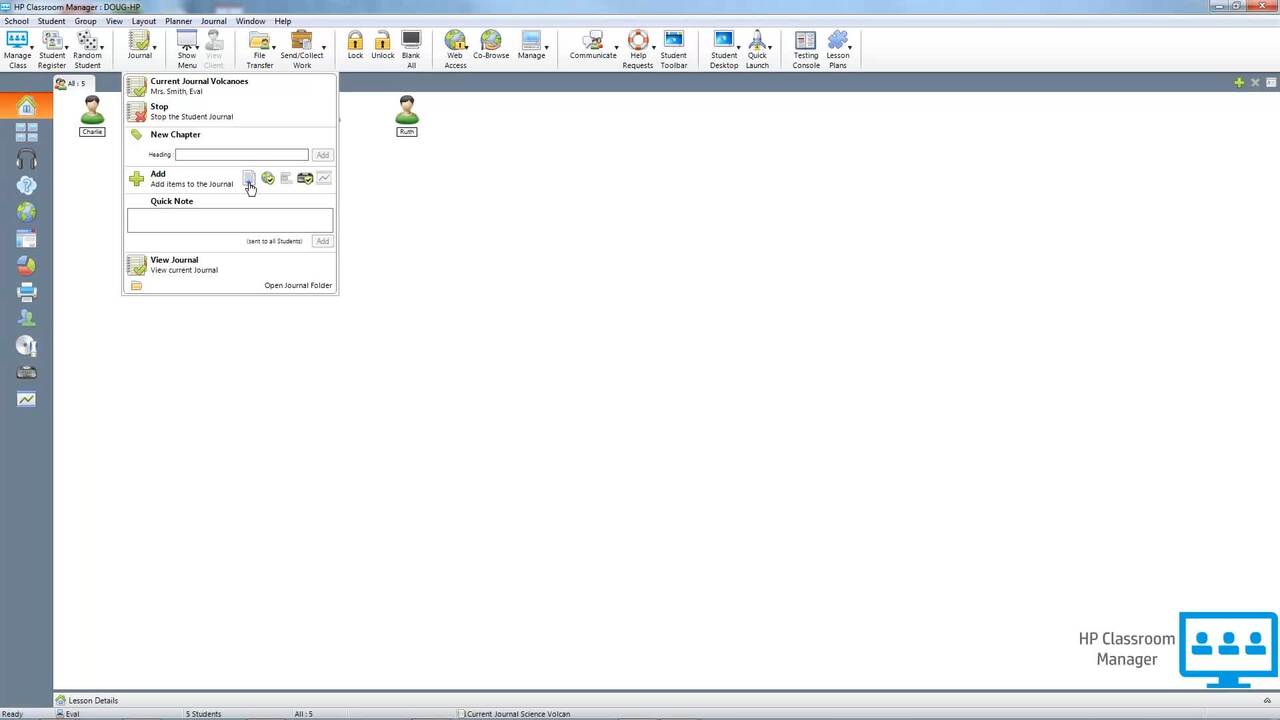Viewport: 1280px width, 720px height.
Task: Click the Manage Class toolbar icon
Action: (x=17, y=49)
